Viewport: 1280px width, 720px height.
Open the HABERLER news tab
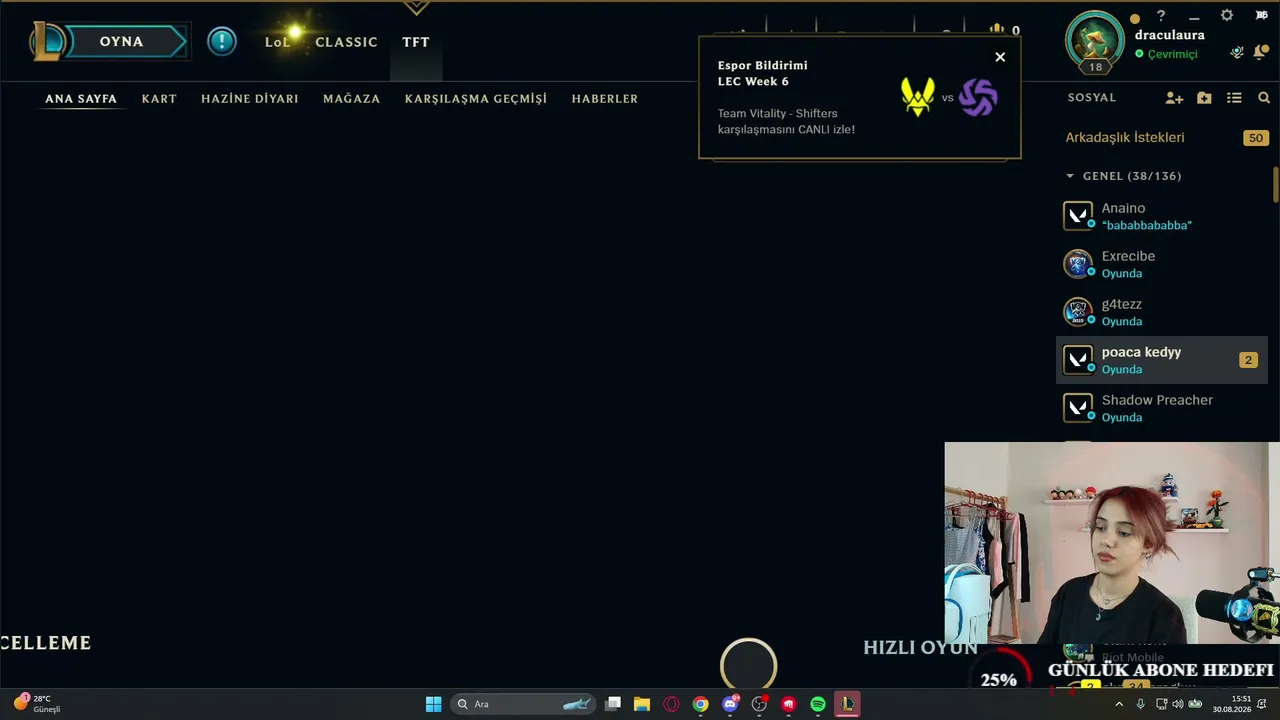[x=605, y=99]
